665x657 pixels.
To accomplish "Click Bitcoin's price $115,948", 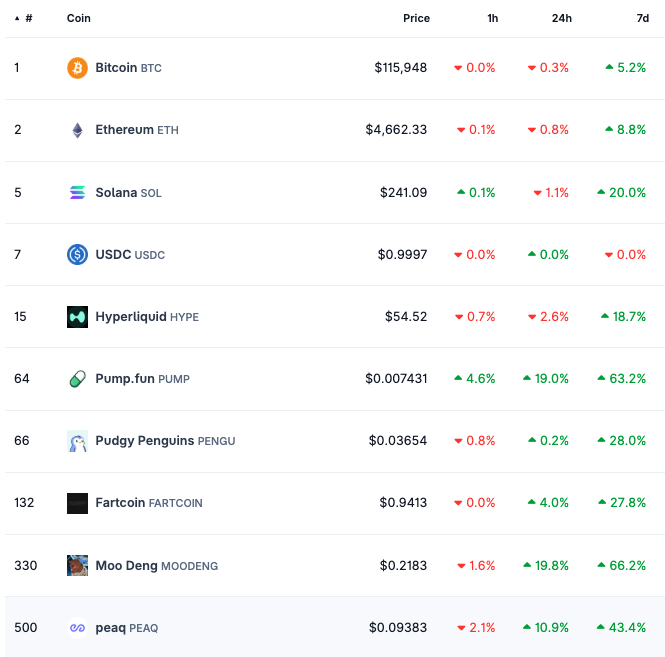I will [x=400, y=68].
